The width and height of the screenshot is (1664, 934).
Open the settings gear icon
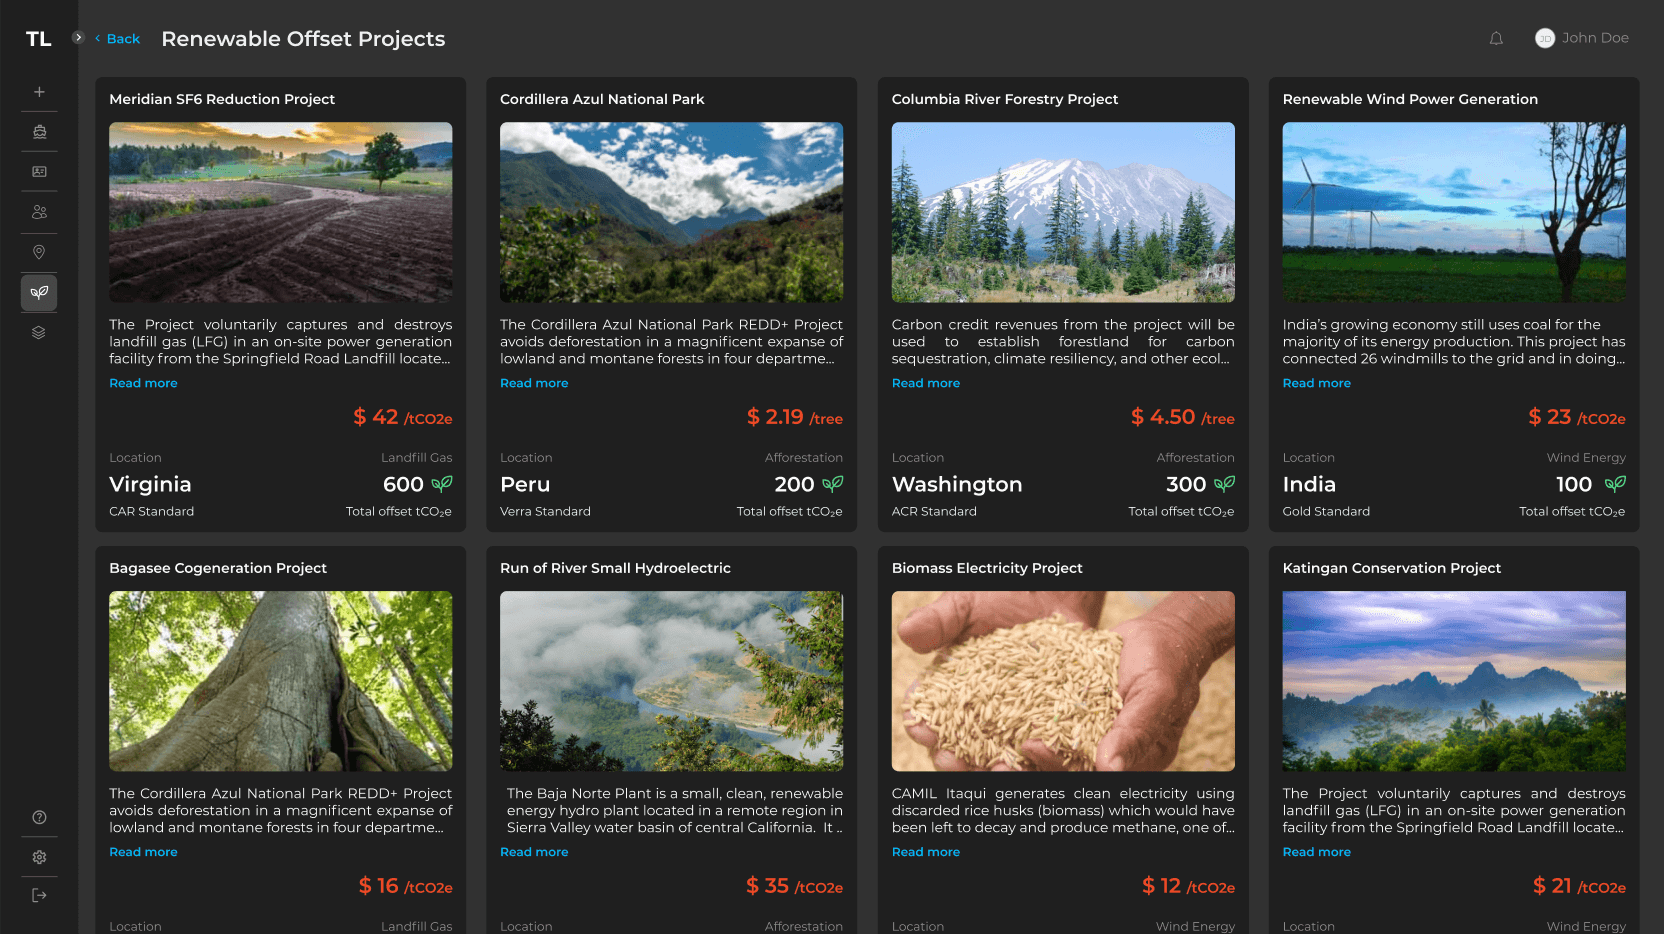[39, 857]
